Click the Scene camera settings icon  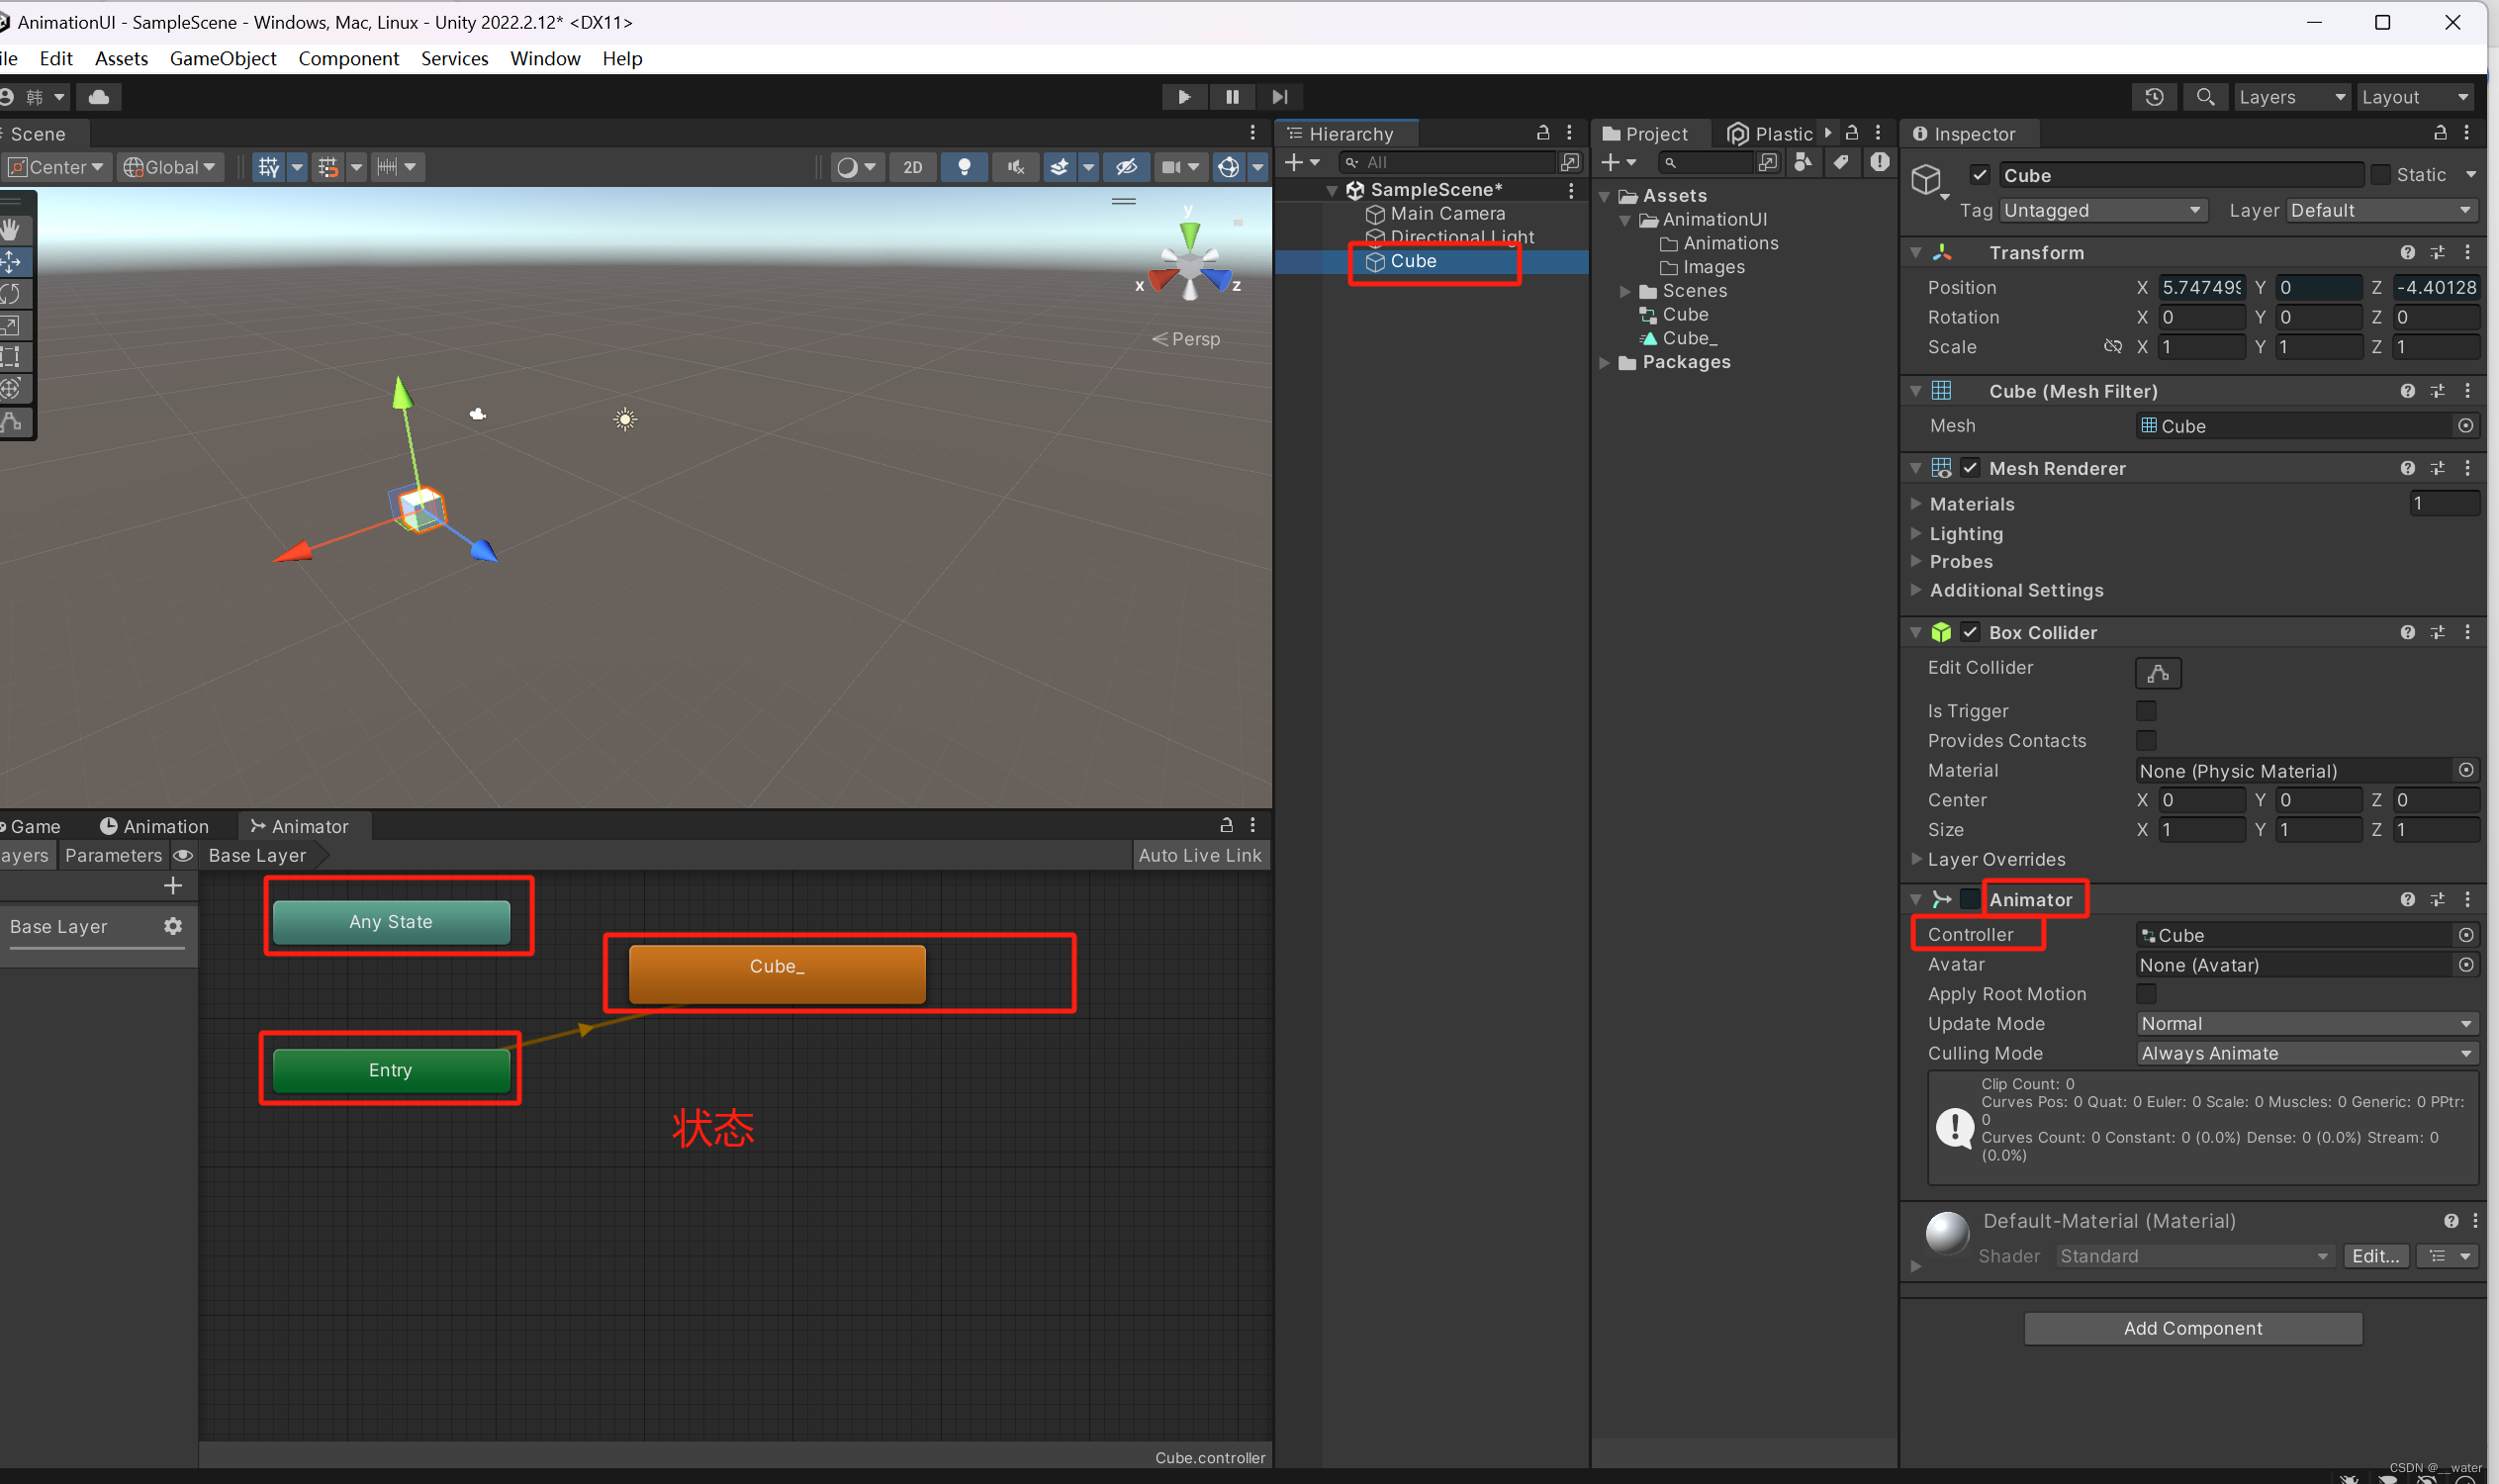coord(1179,167)
